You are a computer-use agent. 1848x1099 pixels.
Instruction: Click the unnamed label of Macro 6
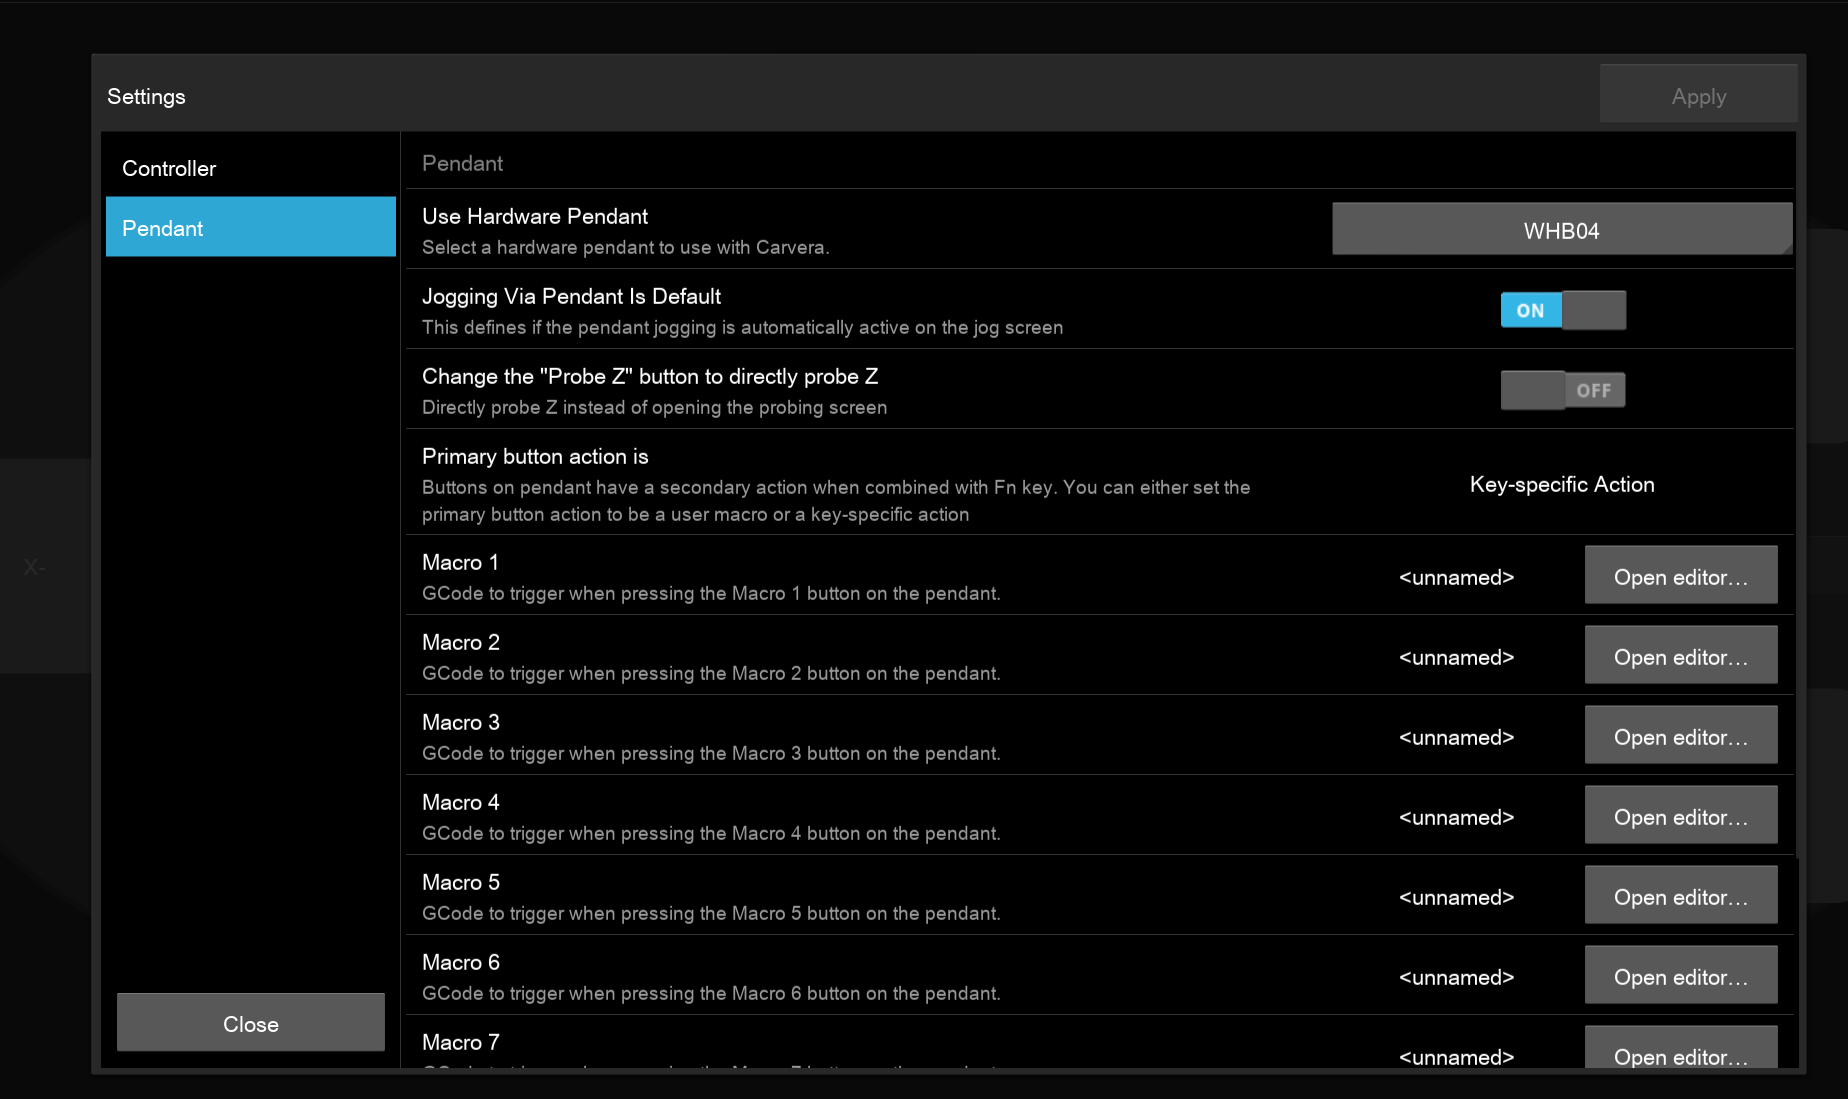[1456, 977]
